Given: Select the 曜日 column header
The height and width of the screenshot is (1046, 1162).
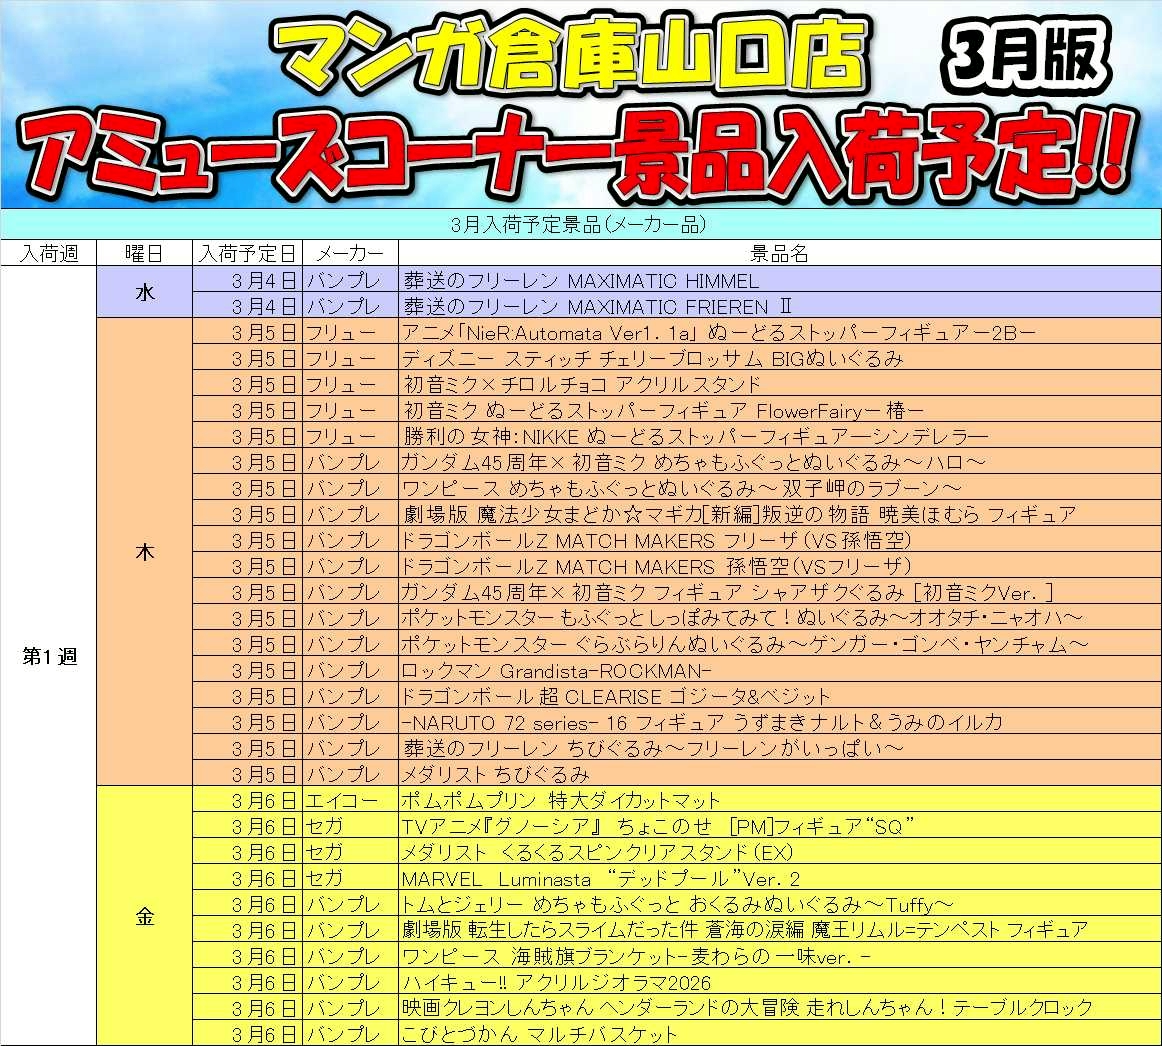Looking at the screenshot, I should tap(144, 253).
